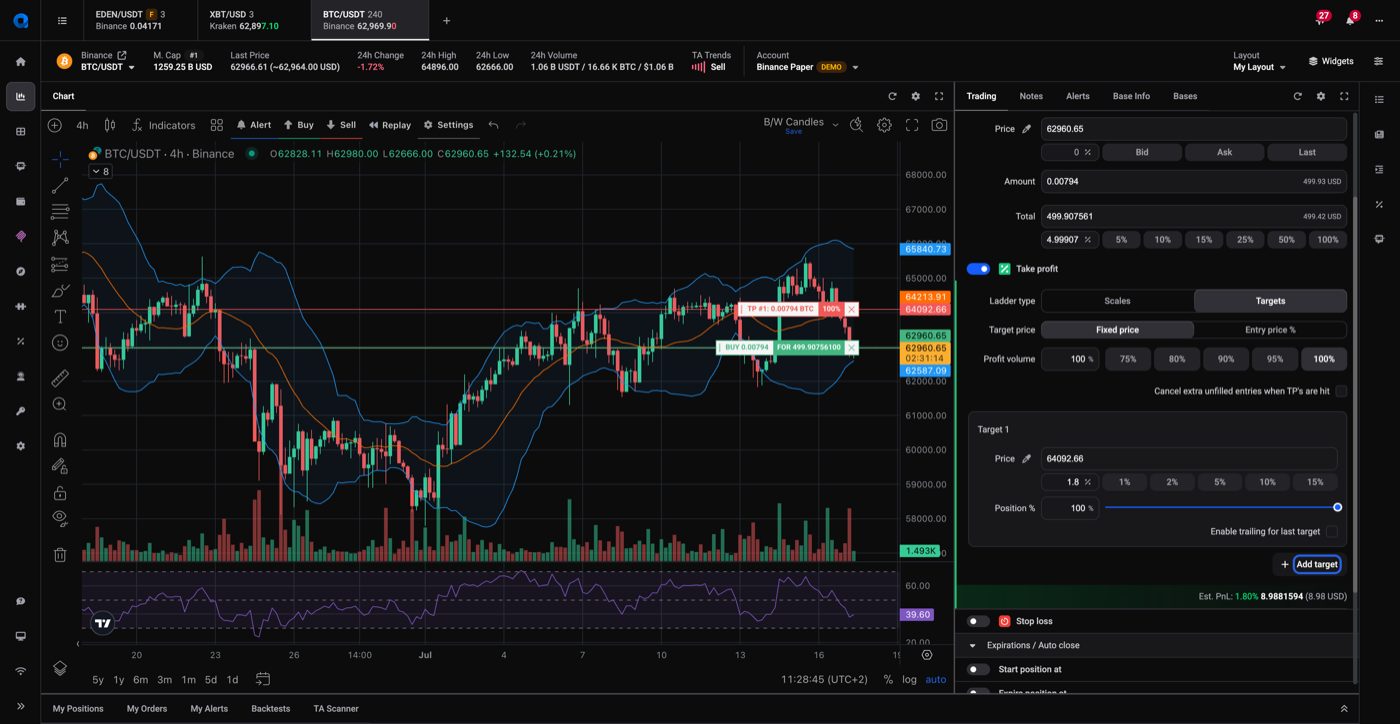Open the home page in left sidebar
The height and width of the screenshot is (724, 1400).
pos(20,62)
